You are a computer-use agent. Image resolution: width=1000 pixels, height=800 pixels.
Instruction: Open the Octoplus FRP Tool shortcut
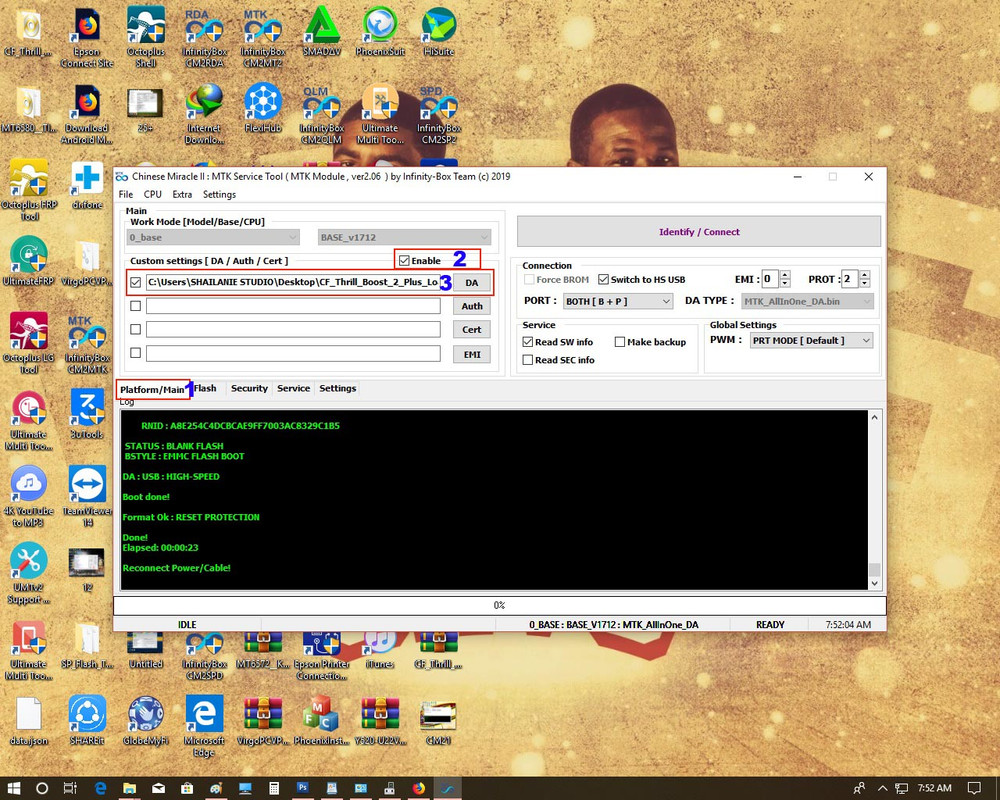29,190
